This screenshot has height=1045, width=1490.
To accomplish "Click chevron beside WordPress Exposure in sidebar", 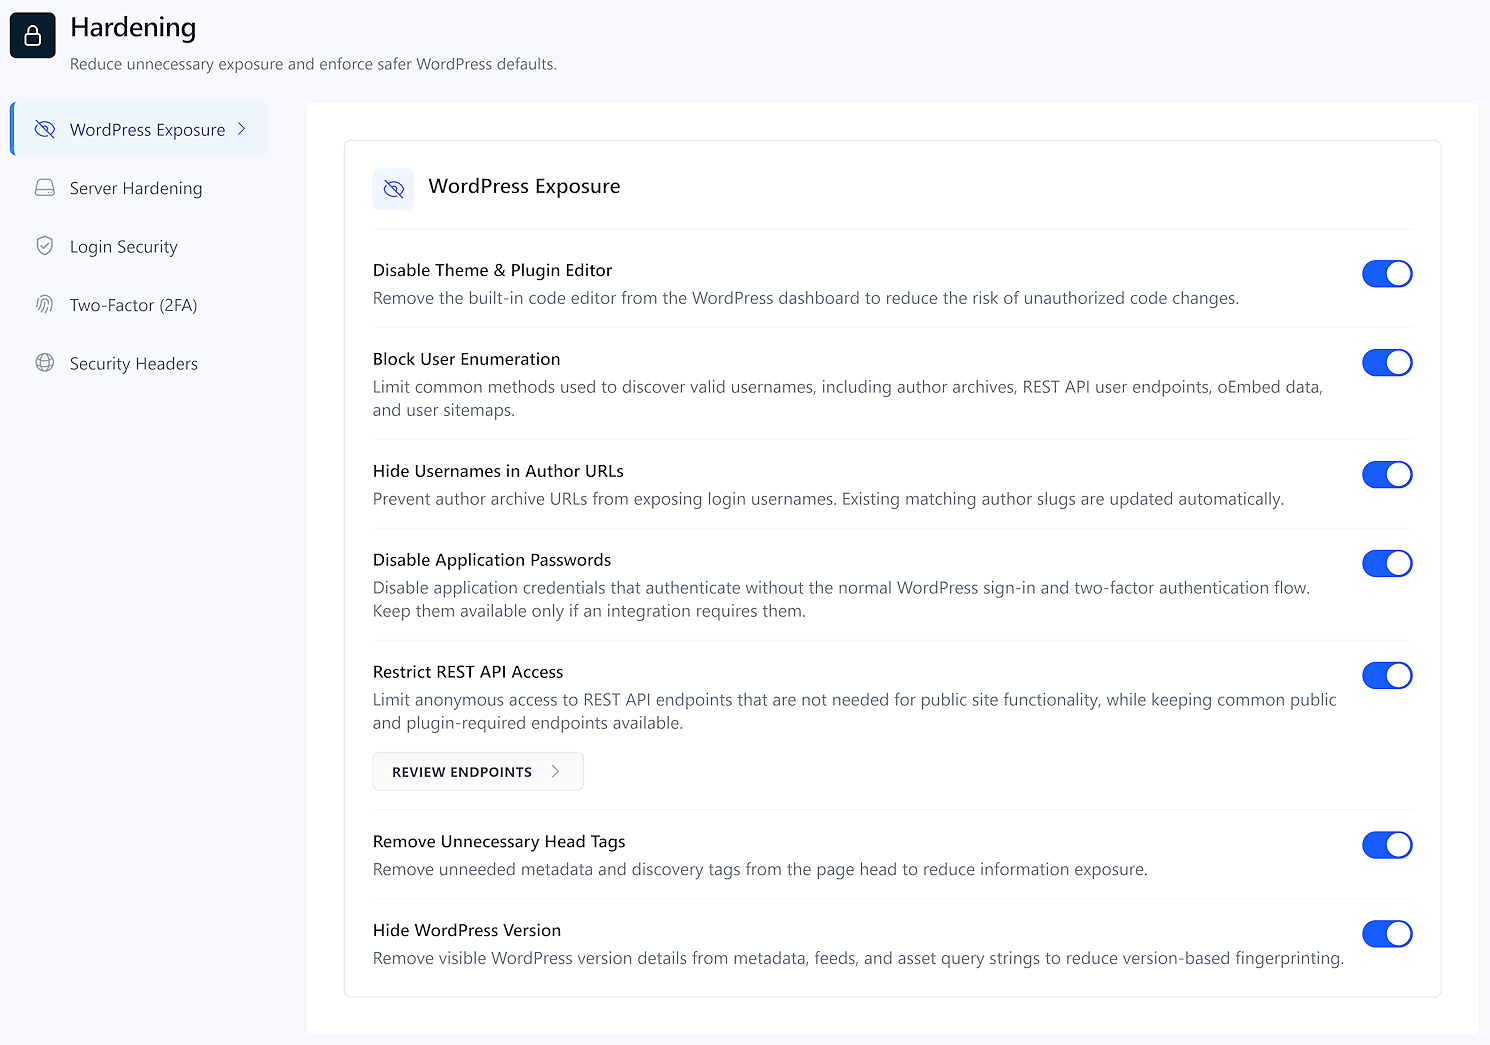I will click(242, 129).
